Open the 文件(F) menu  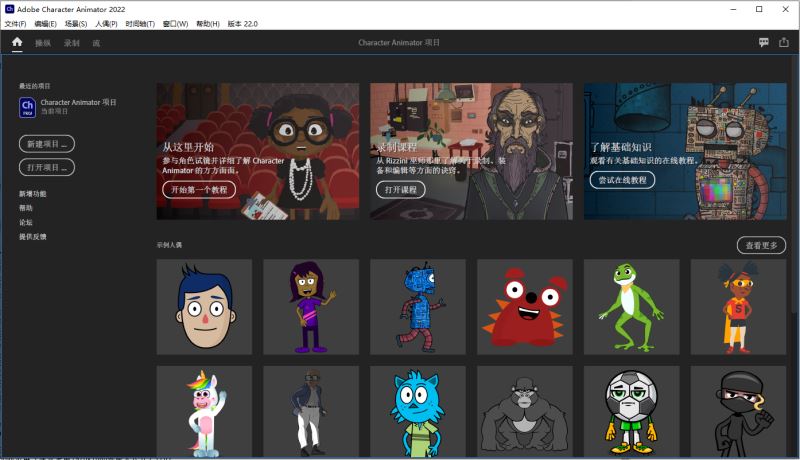(15, 24)
